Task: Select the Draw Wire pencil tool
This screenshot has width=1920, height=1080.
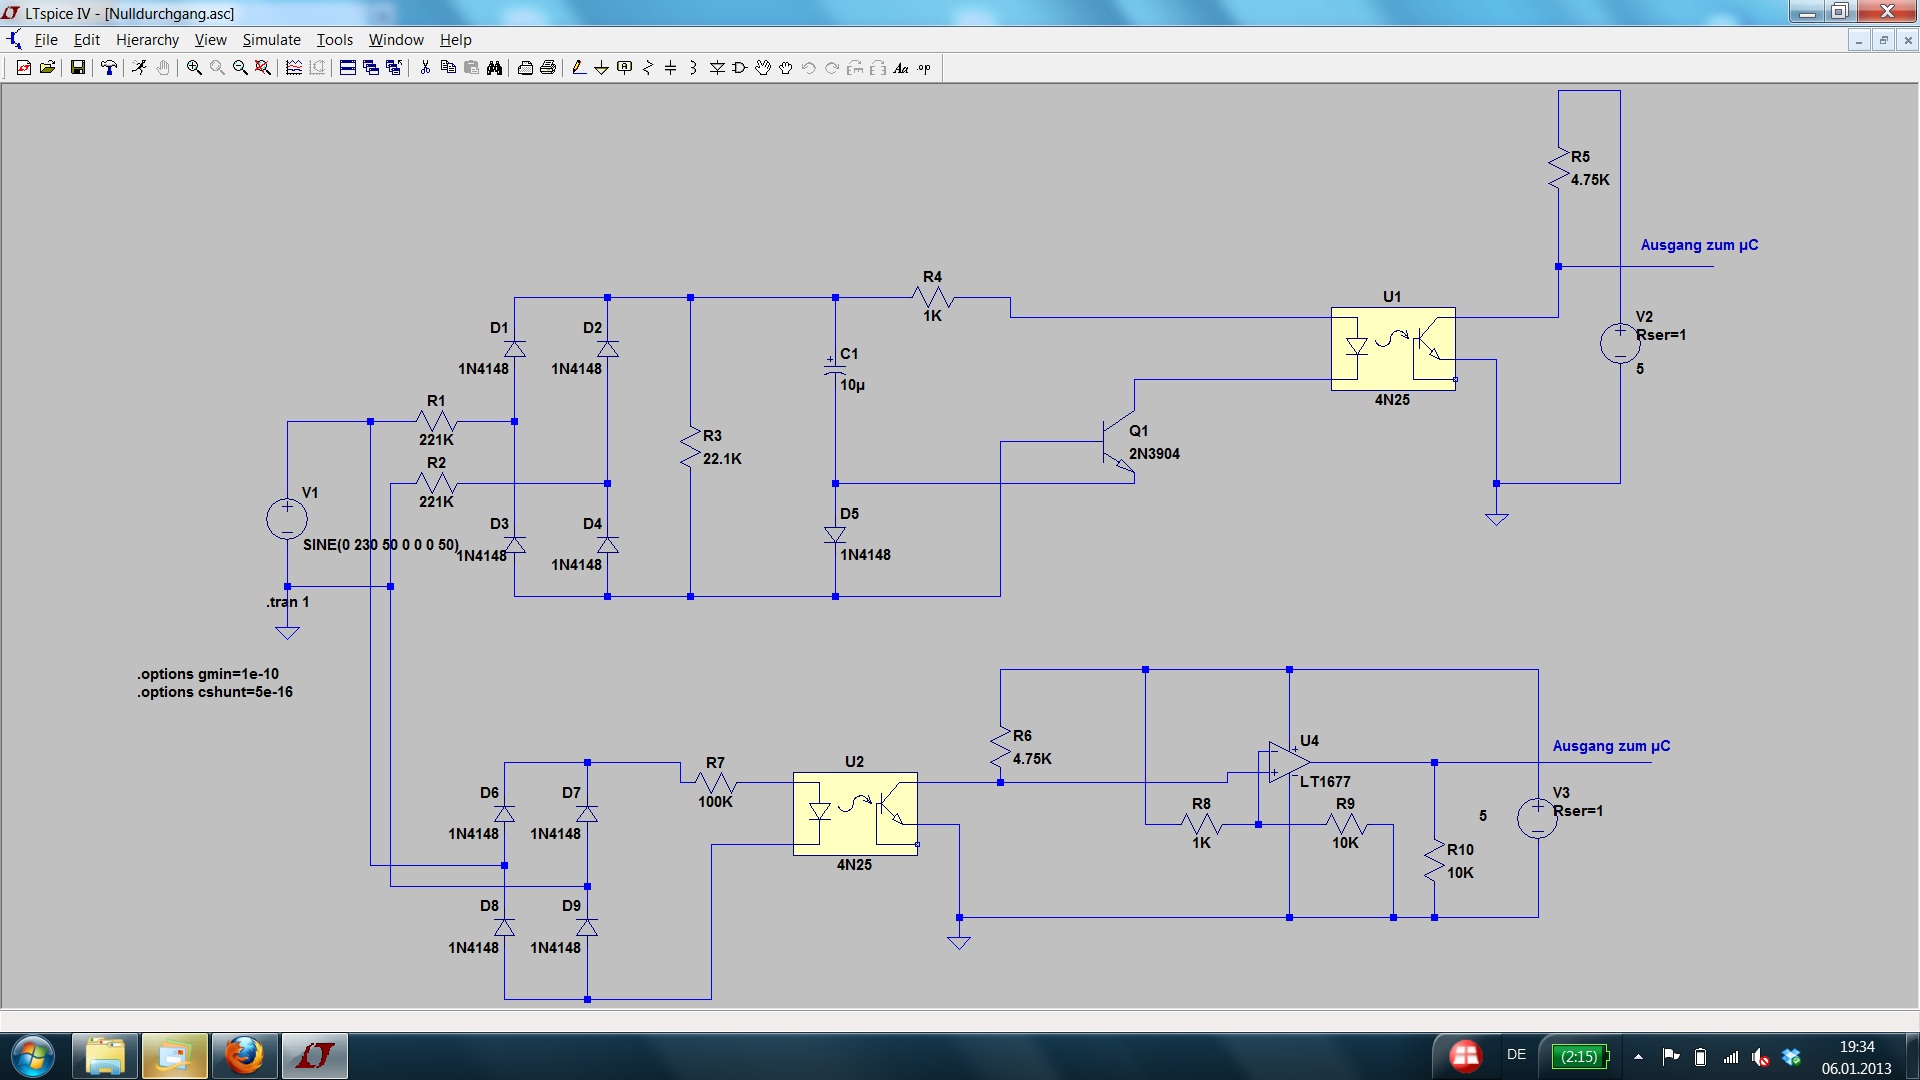Action: point(578,68)
